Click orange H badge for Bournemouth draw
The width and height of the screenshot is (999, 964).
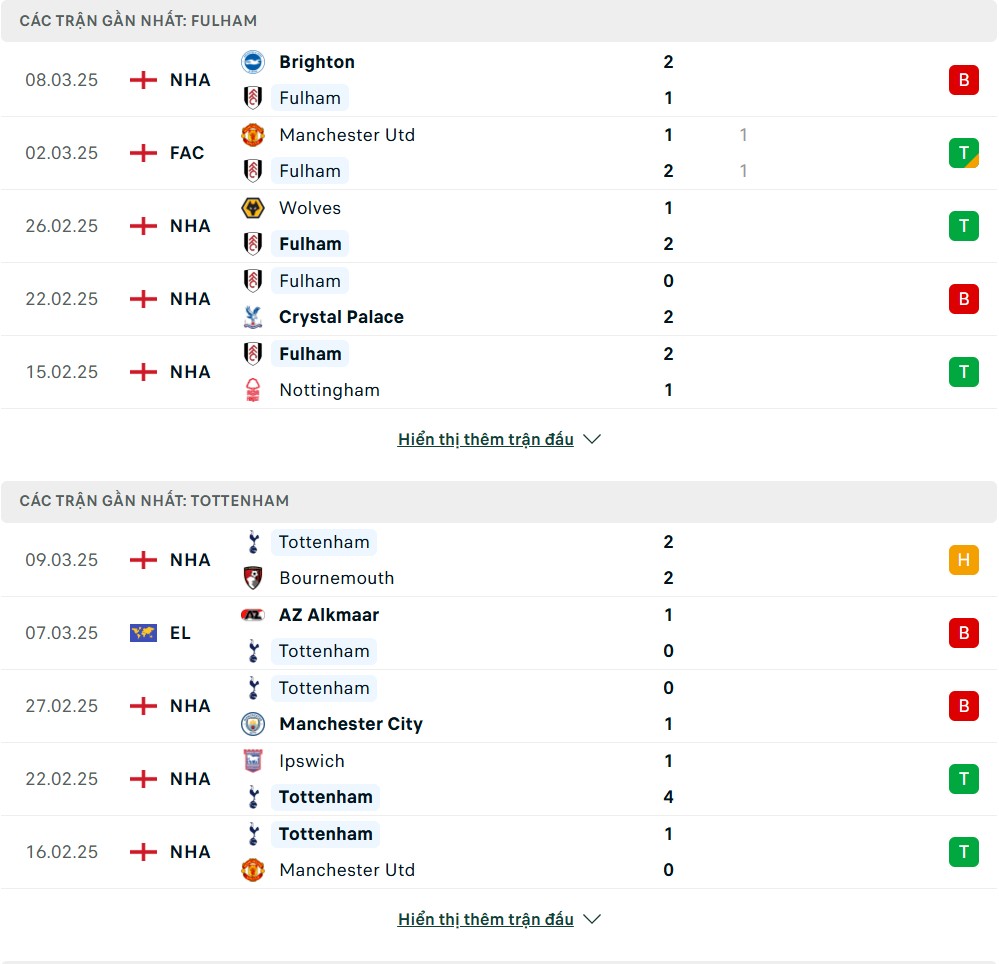point(963,559)
